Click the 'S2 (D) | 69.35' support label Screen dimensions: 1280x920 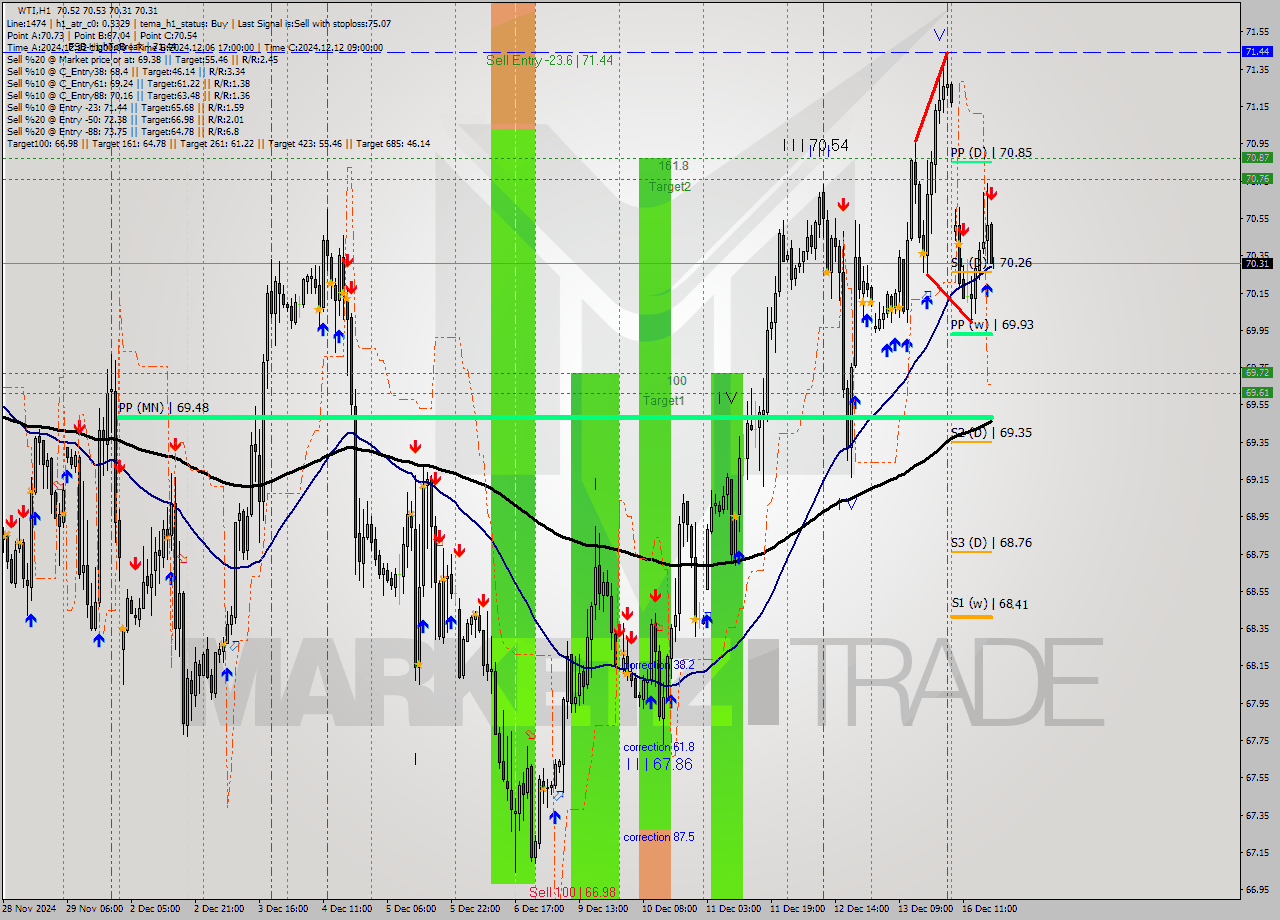click(991, 432)
